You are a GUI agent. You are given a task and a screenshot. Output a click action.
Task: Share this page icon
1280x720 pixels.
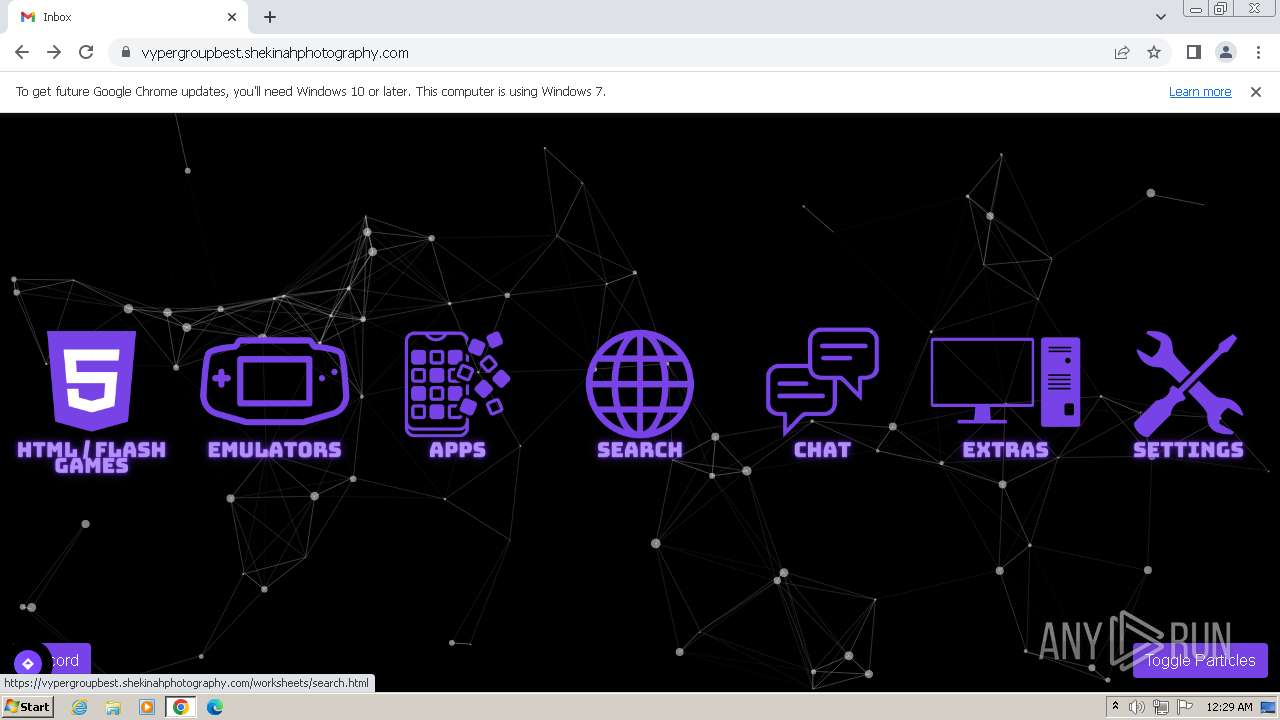click(x=1122, y=53)
